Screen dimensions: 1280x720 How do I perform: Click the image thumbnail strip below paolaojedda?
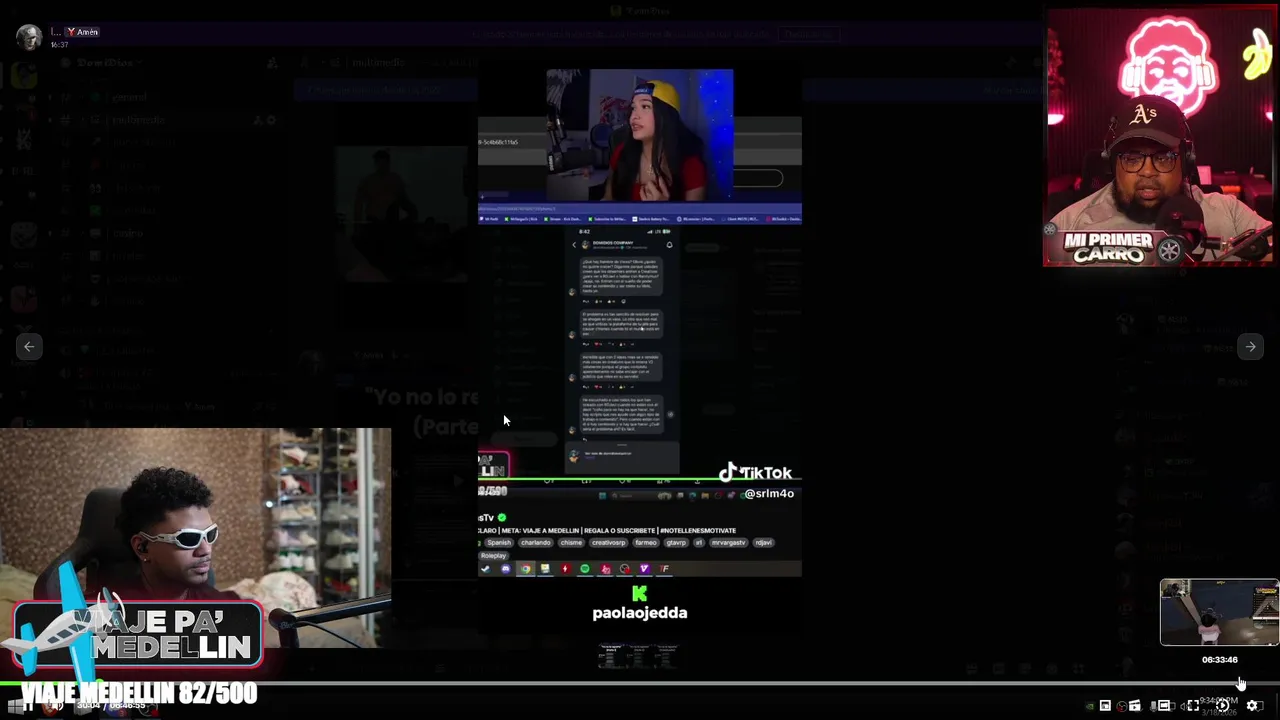pos(639,656)
